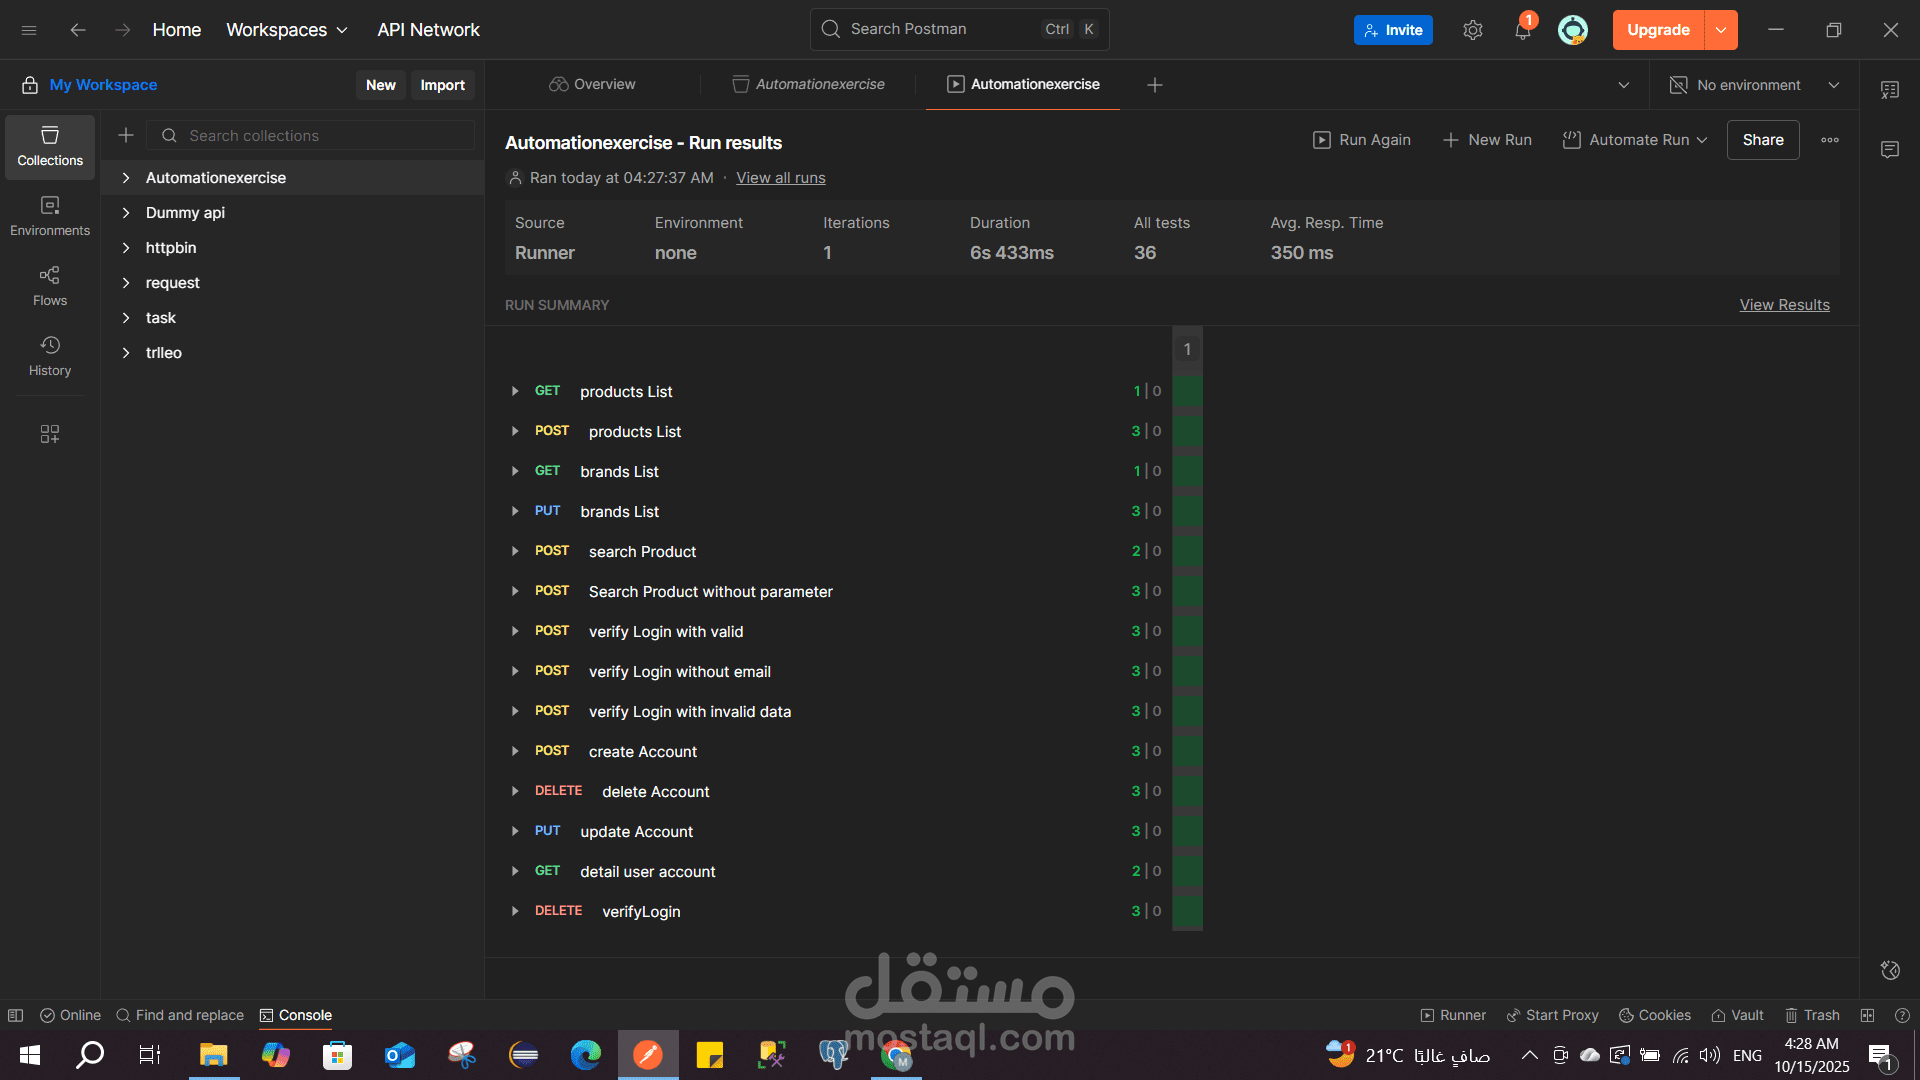
Task: Click the View all runs link
Action: pyautogui.click(x=780, y=178)
